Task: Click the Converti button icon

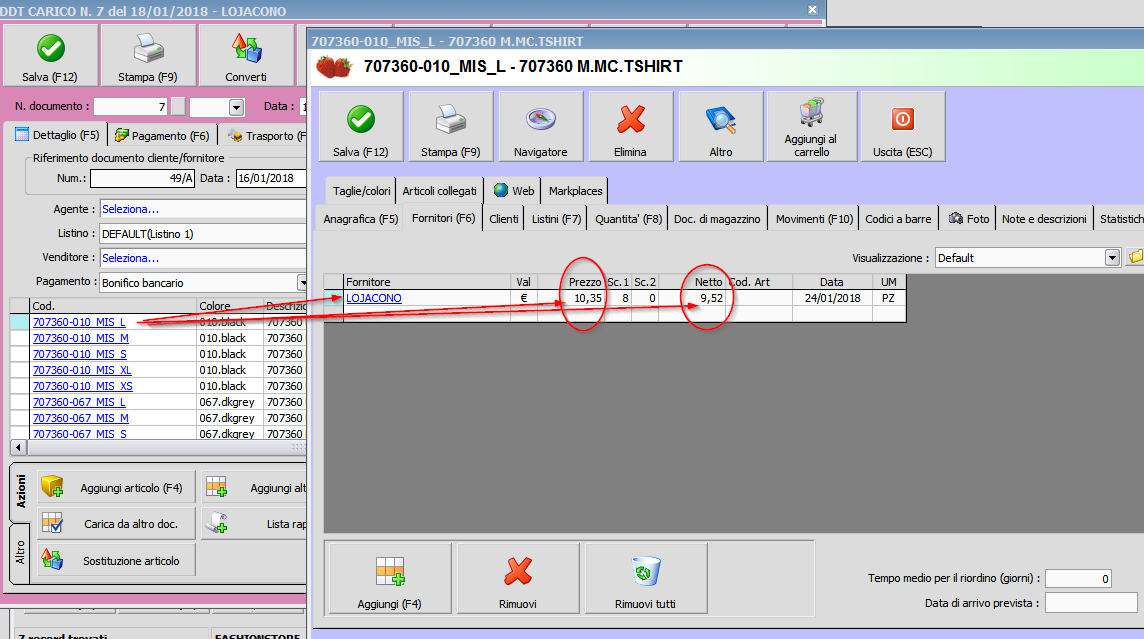Action: [247, 49]
